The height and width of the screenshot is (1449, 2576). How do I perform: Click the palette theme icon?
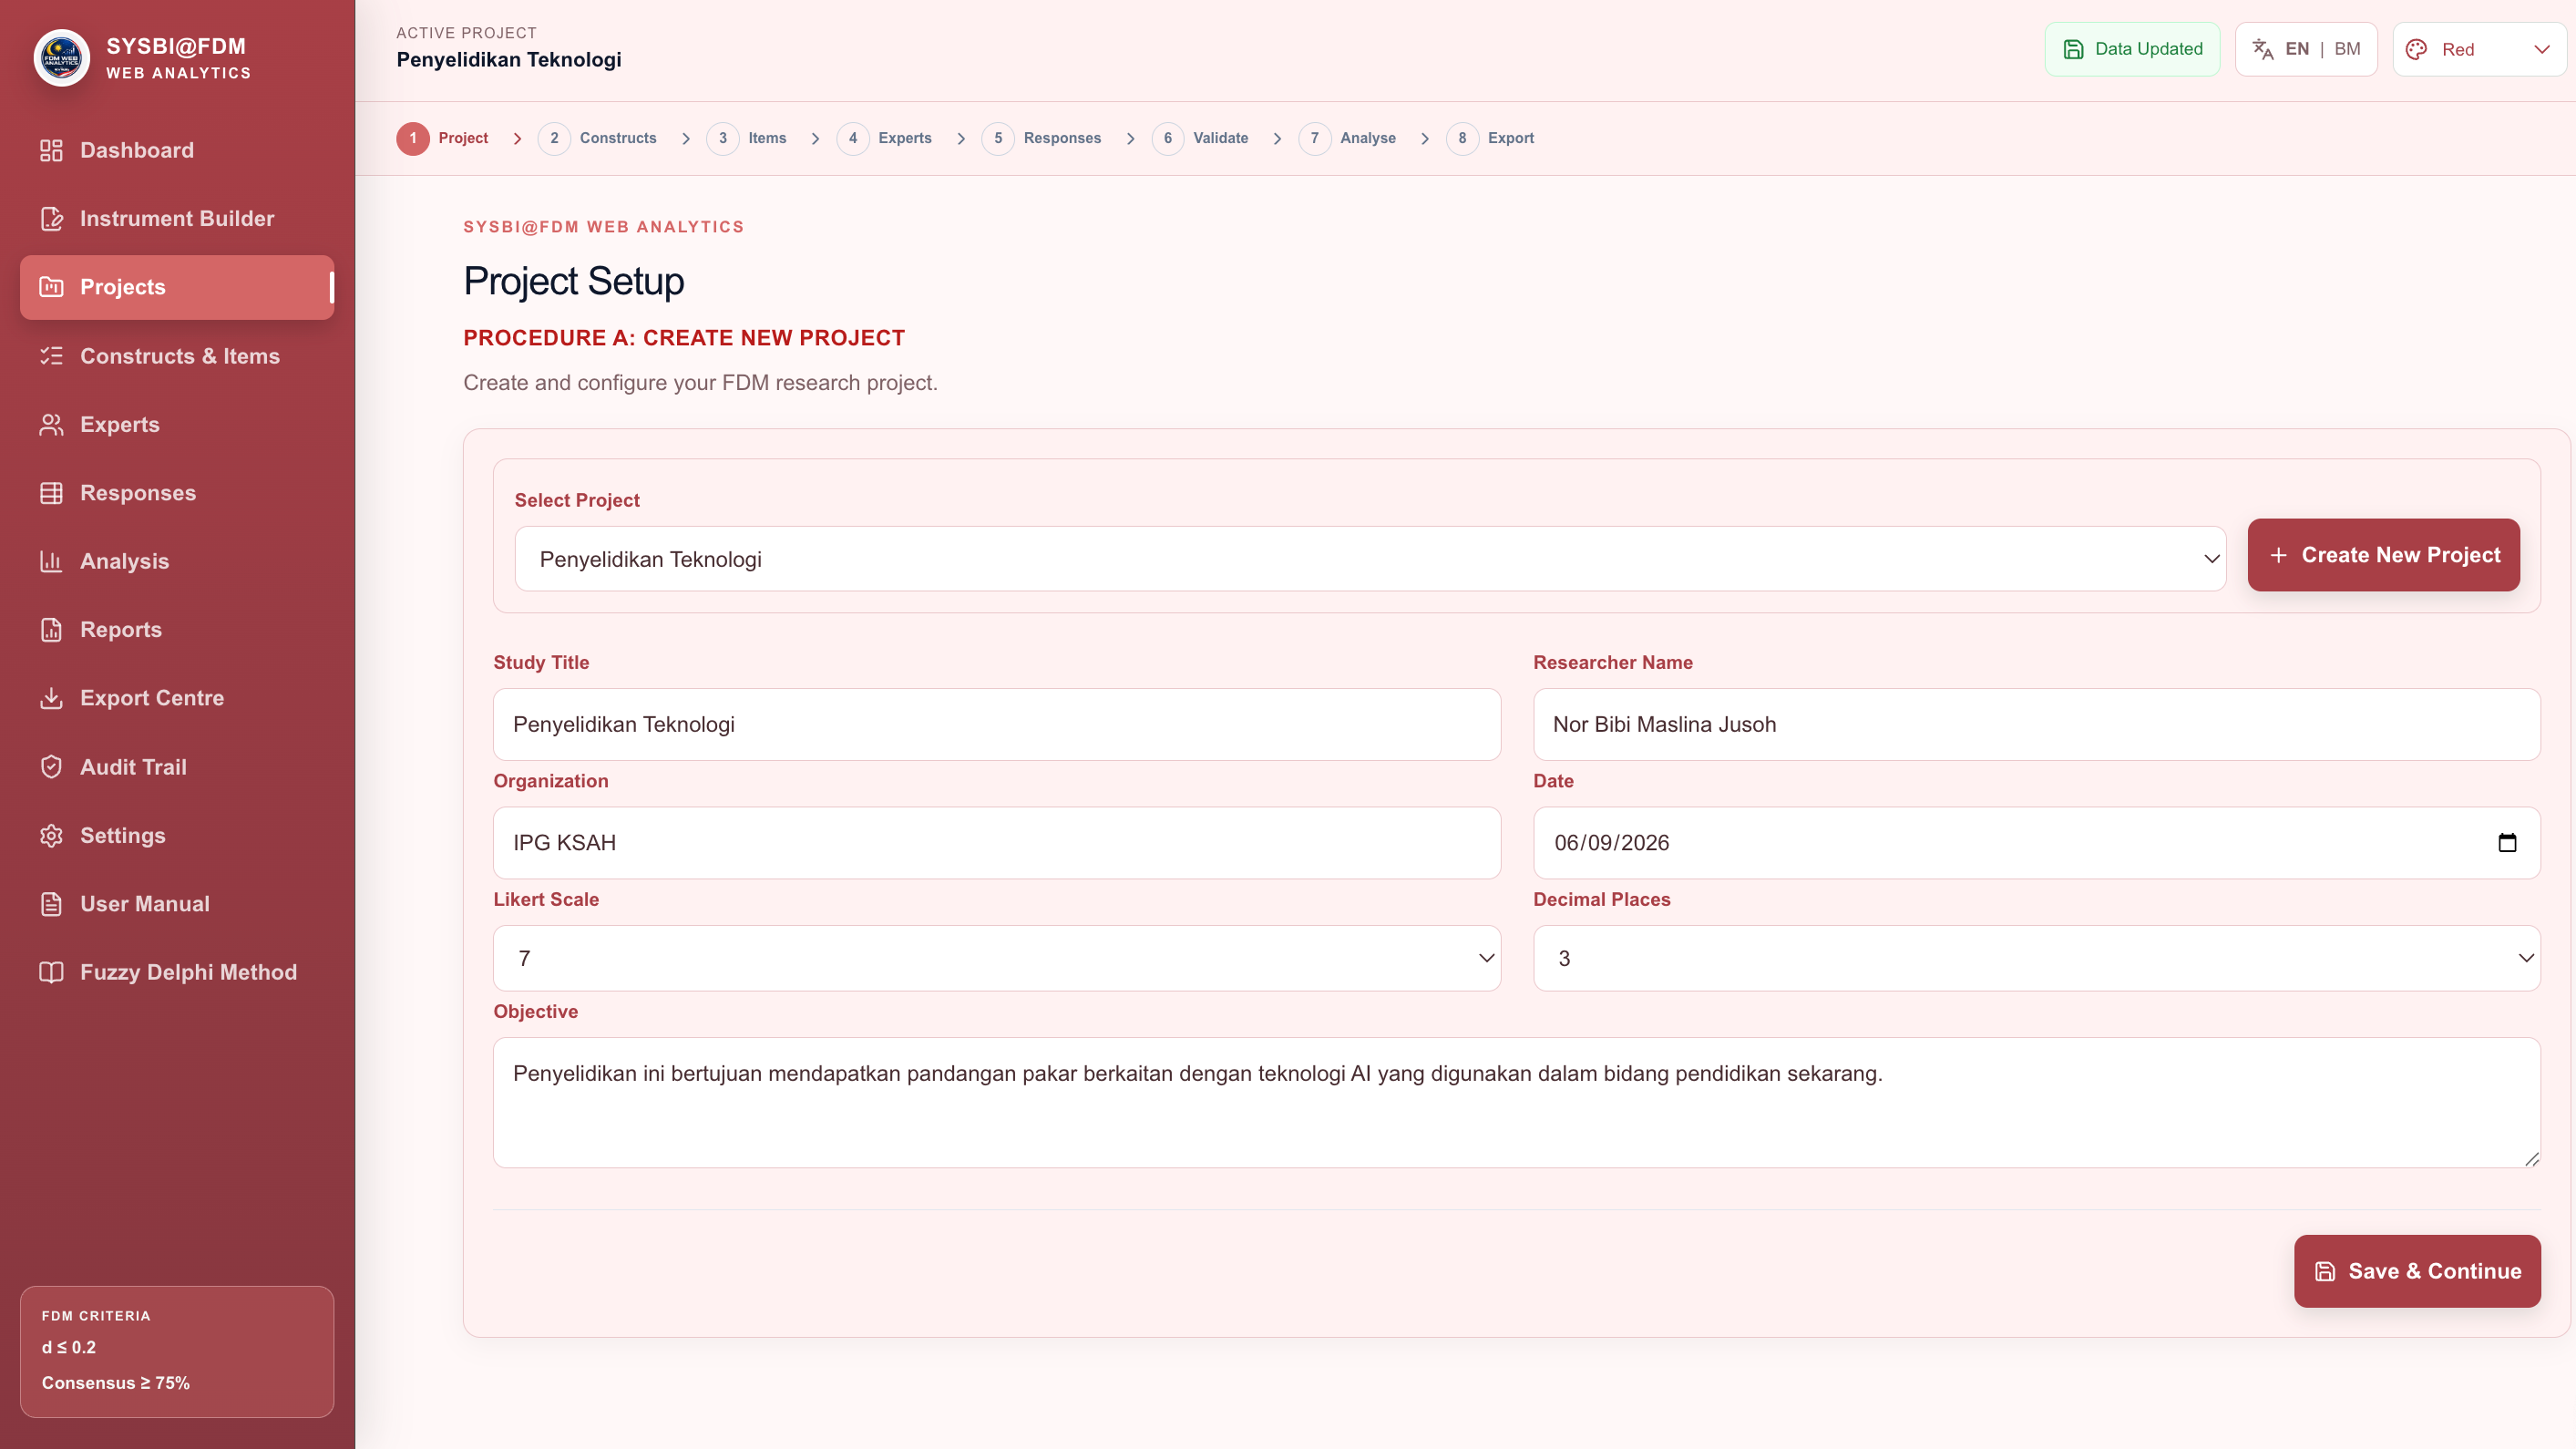[2416, 49]
